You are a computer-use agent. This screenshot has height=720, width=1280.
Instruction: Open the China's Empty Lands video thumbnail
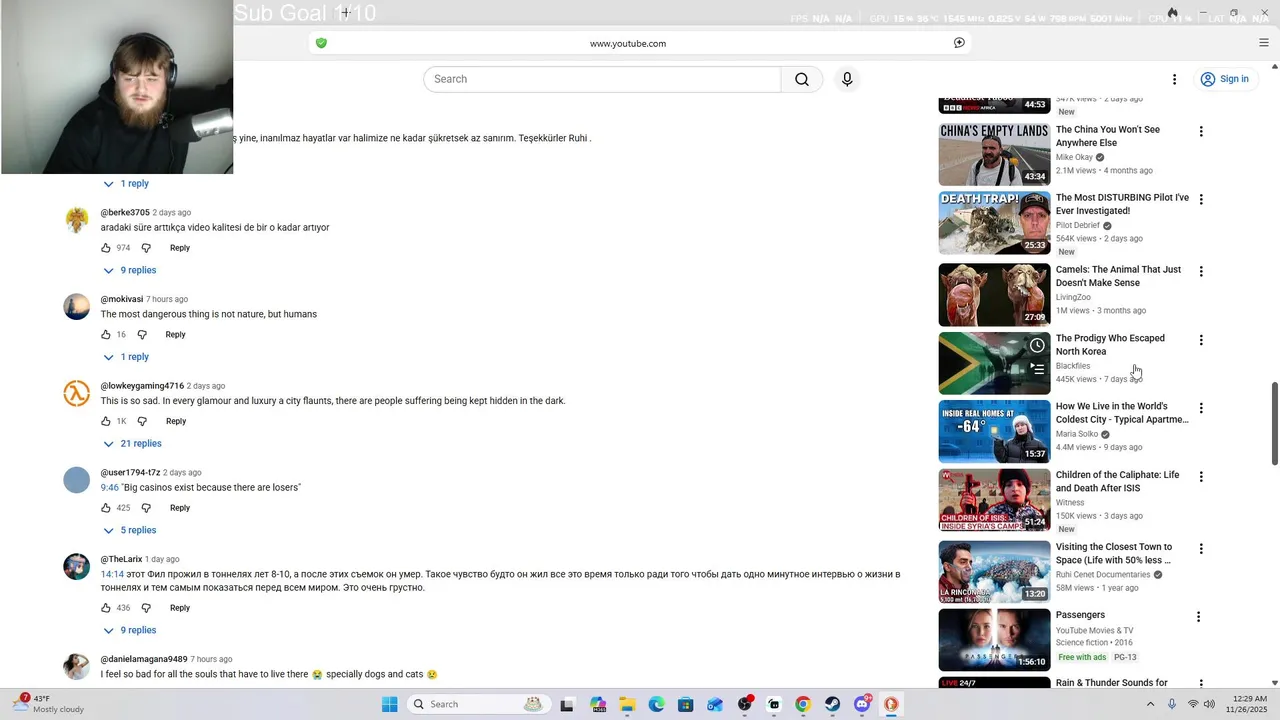coord(994,154)
